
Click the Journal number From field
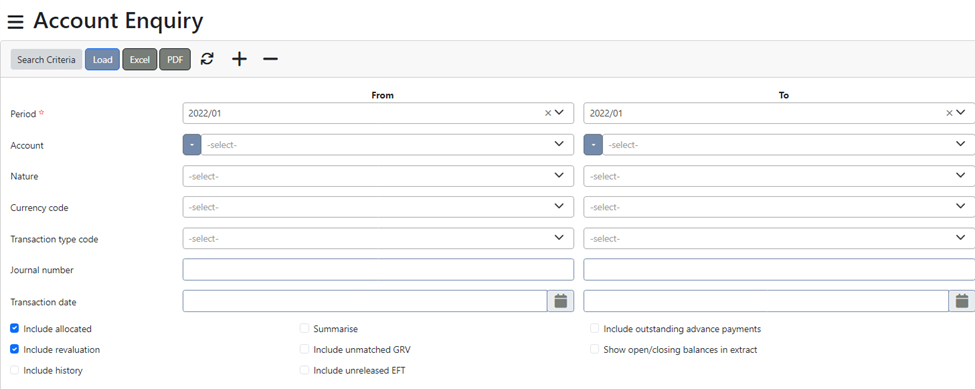click(x=378, y=270)
